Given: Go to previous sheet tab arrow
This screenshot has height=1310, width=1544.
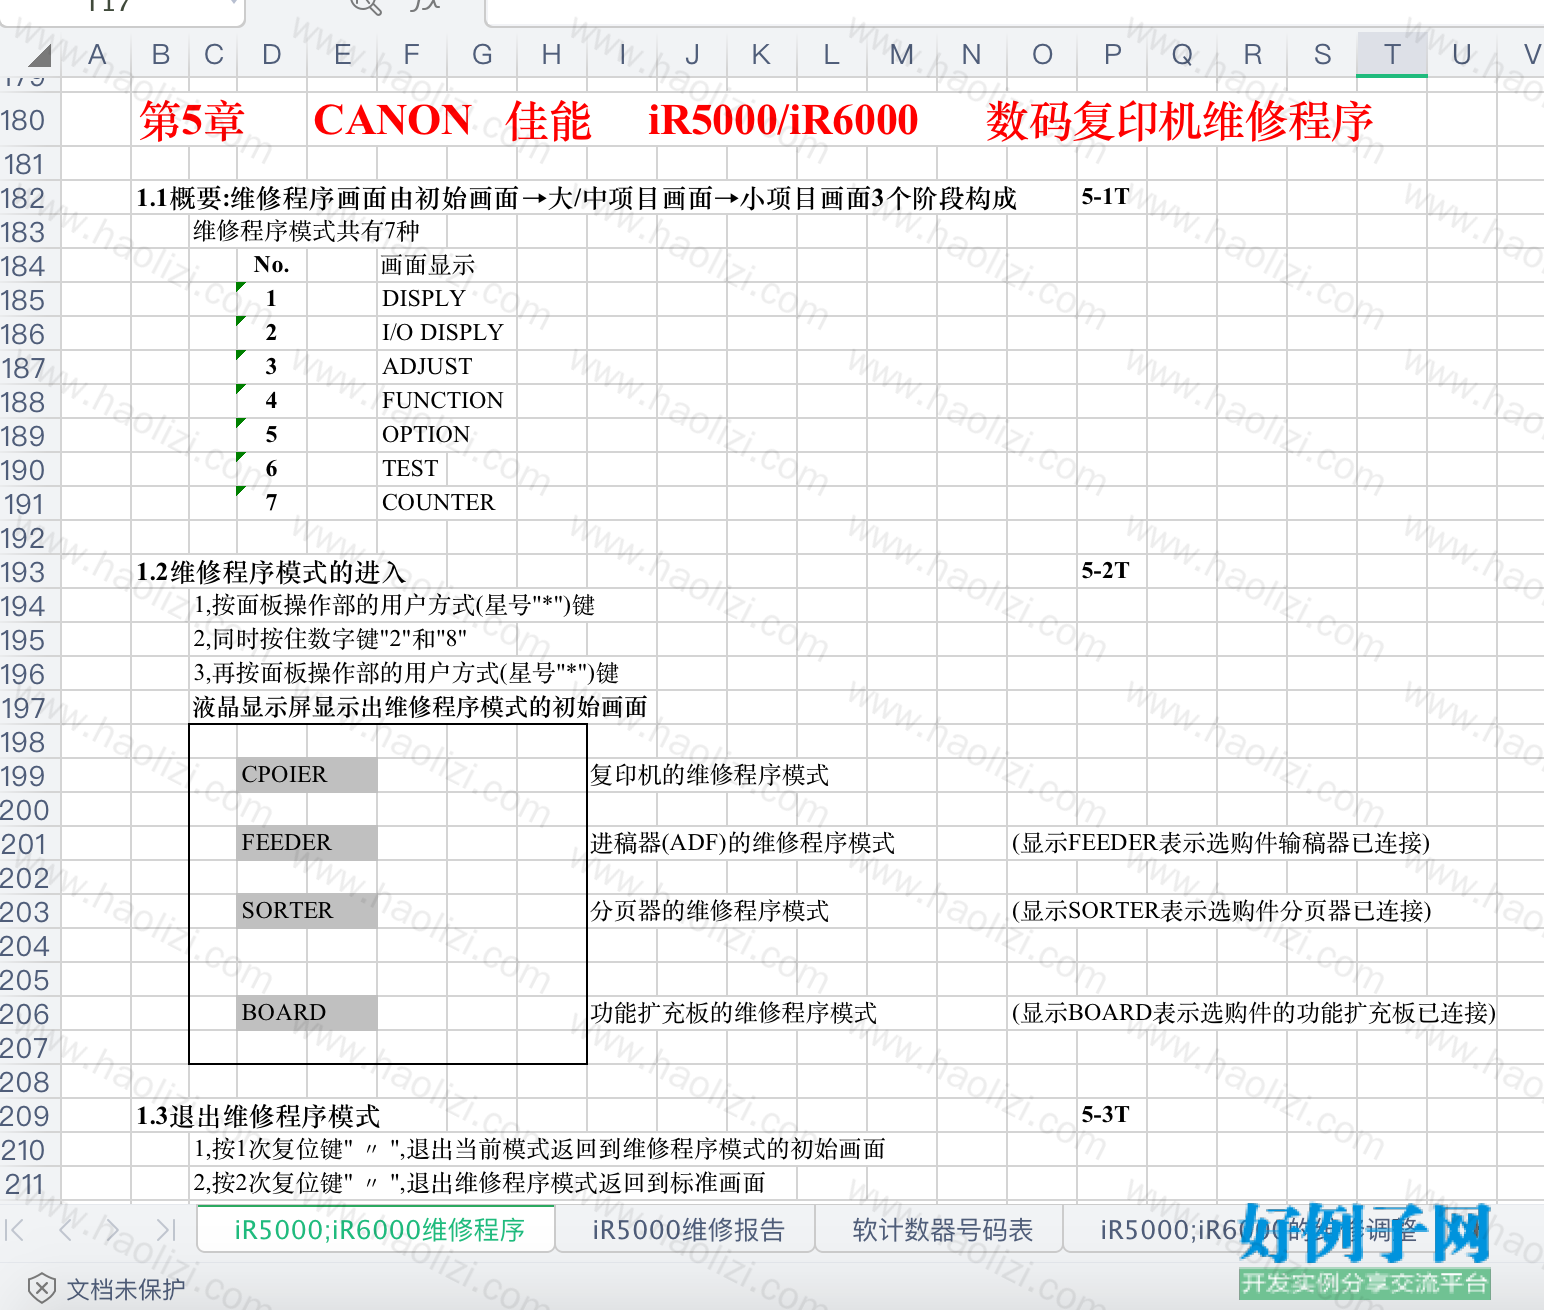Looking at the screenshot, I should click(x=66, y=1230).
